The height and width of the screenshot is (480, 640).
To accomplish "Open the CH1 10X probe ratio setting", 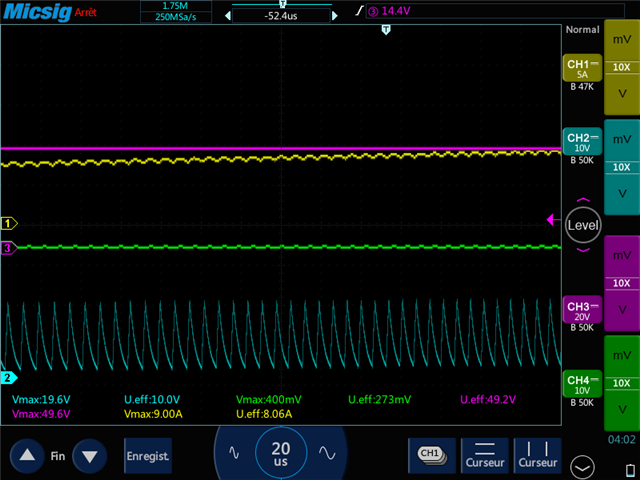I will 622,67.
